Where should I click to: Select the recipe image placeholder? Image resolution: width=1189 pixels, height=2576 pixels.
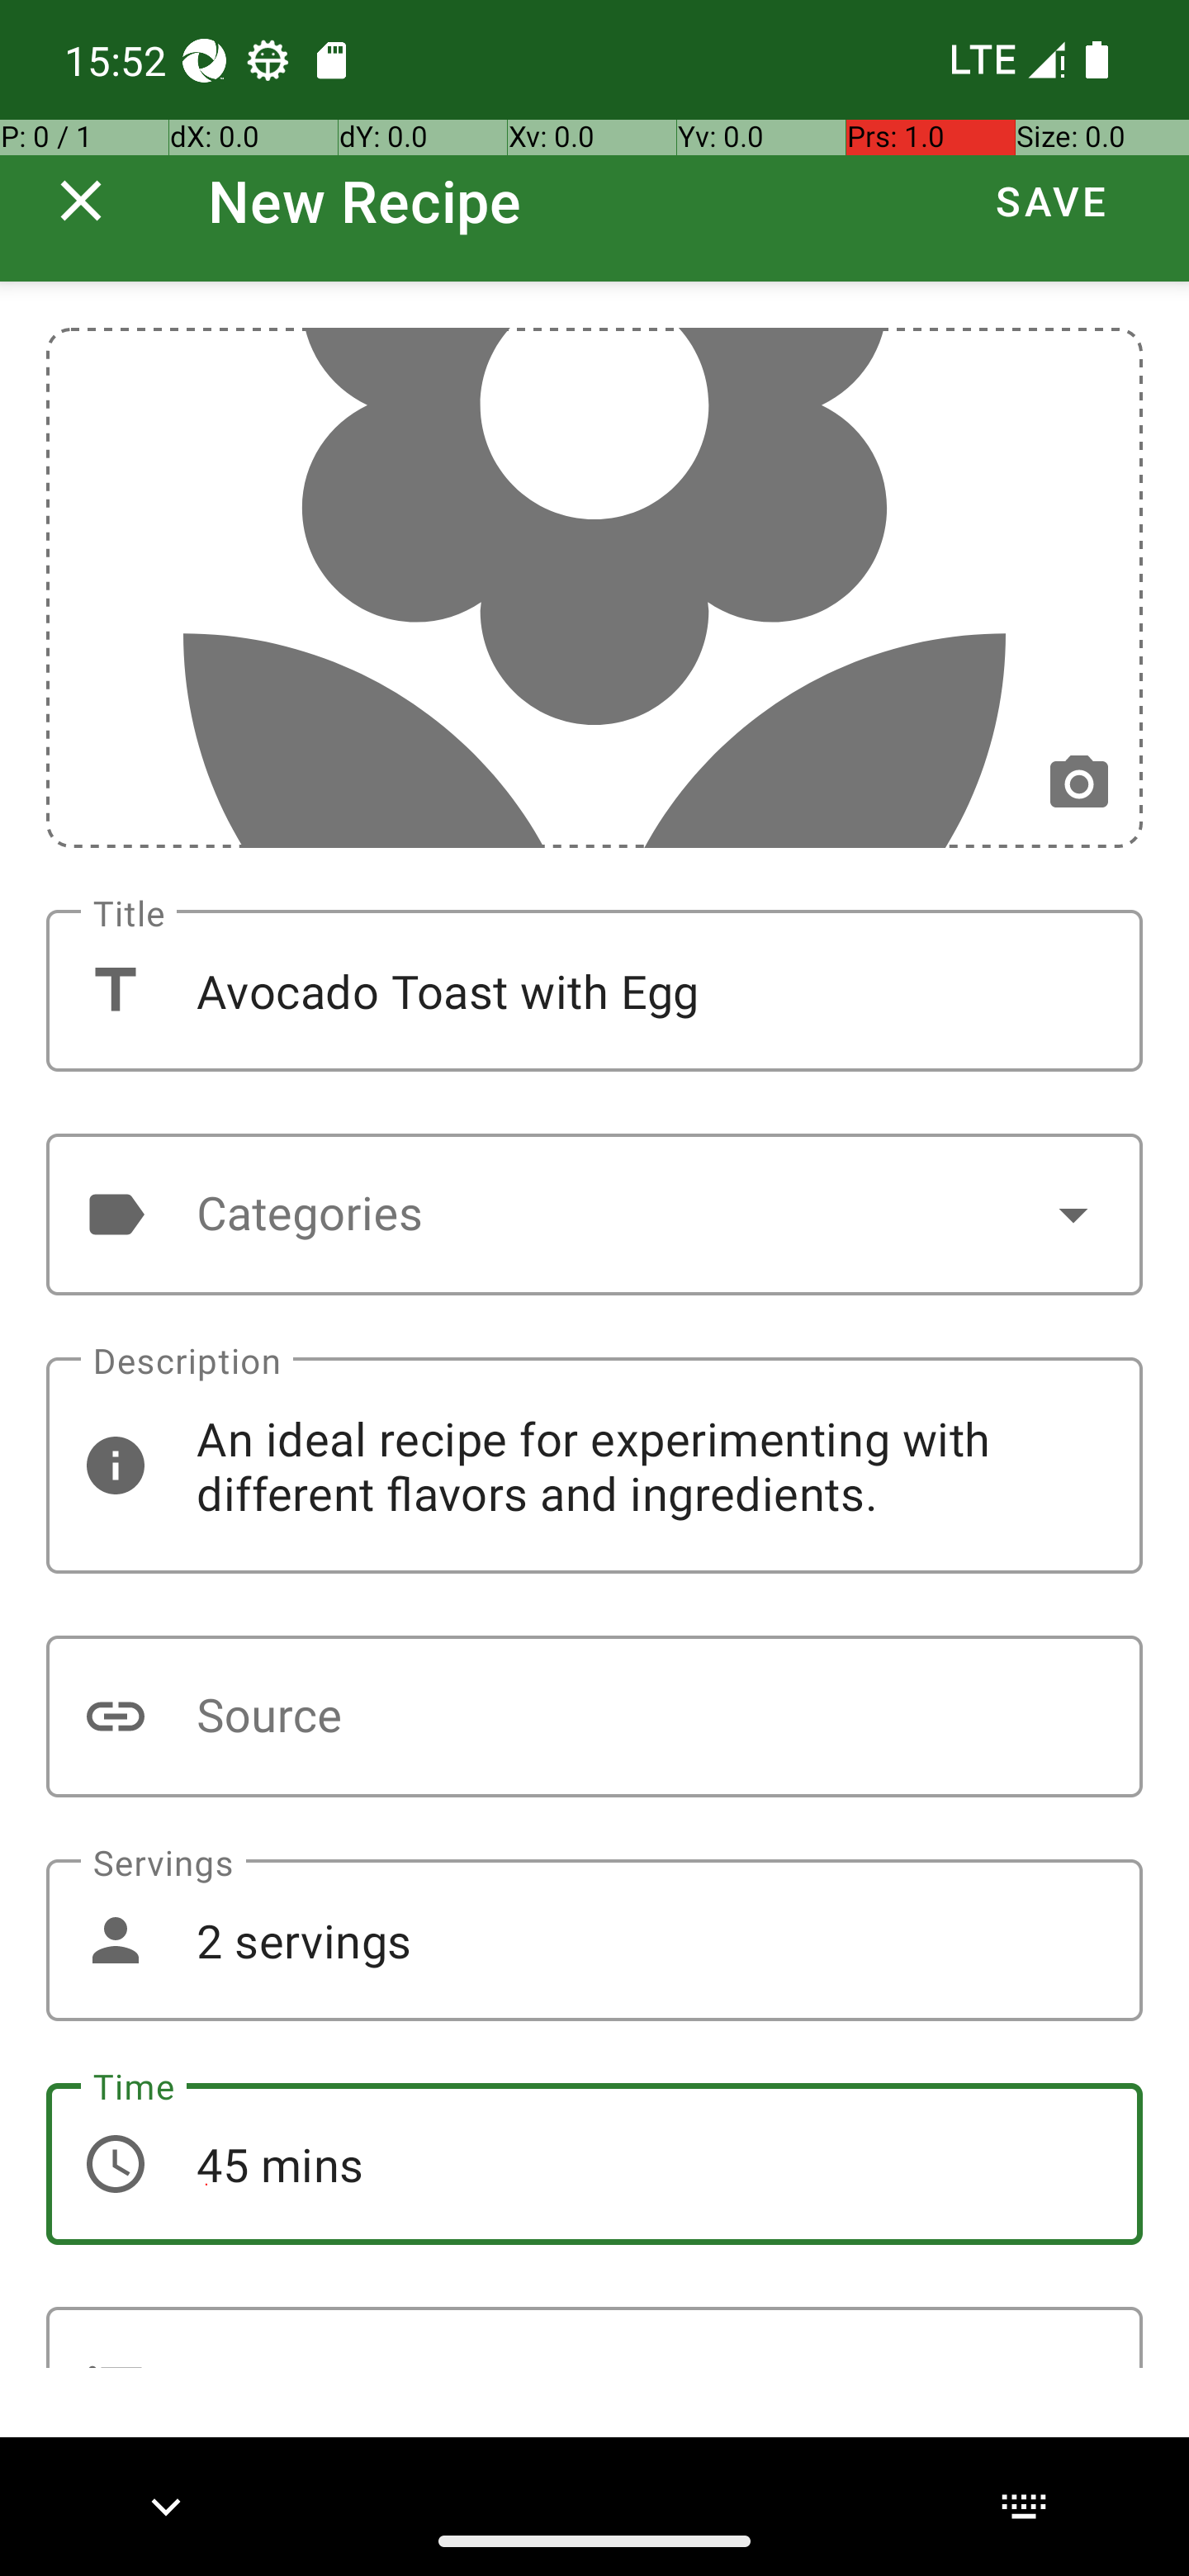click(x=594, y=587)
